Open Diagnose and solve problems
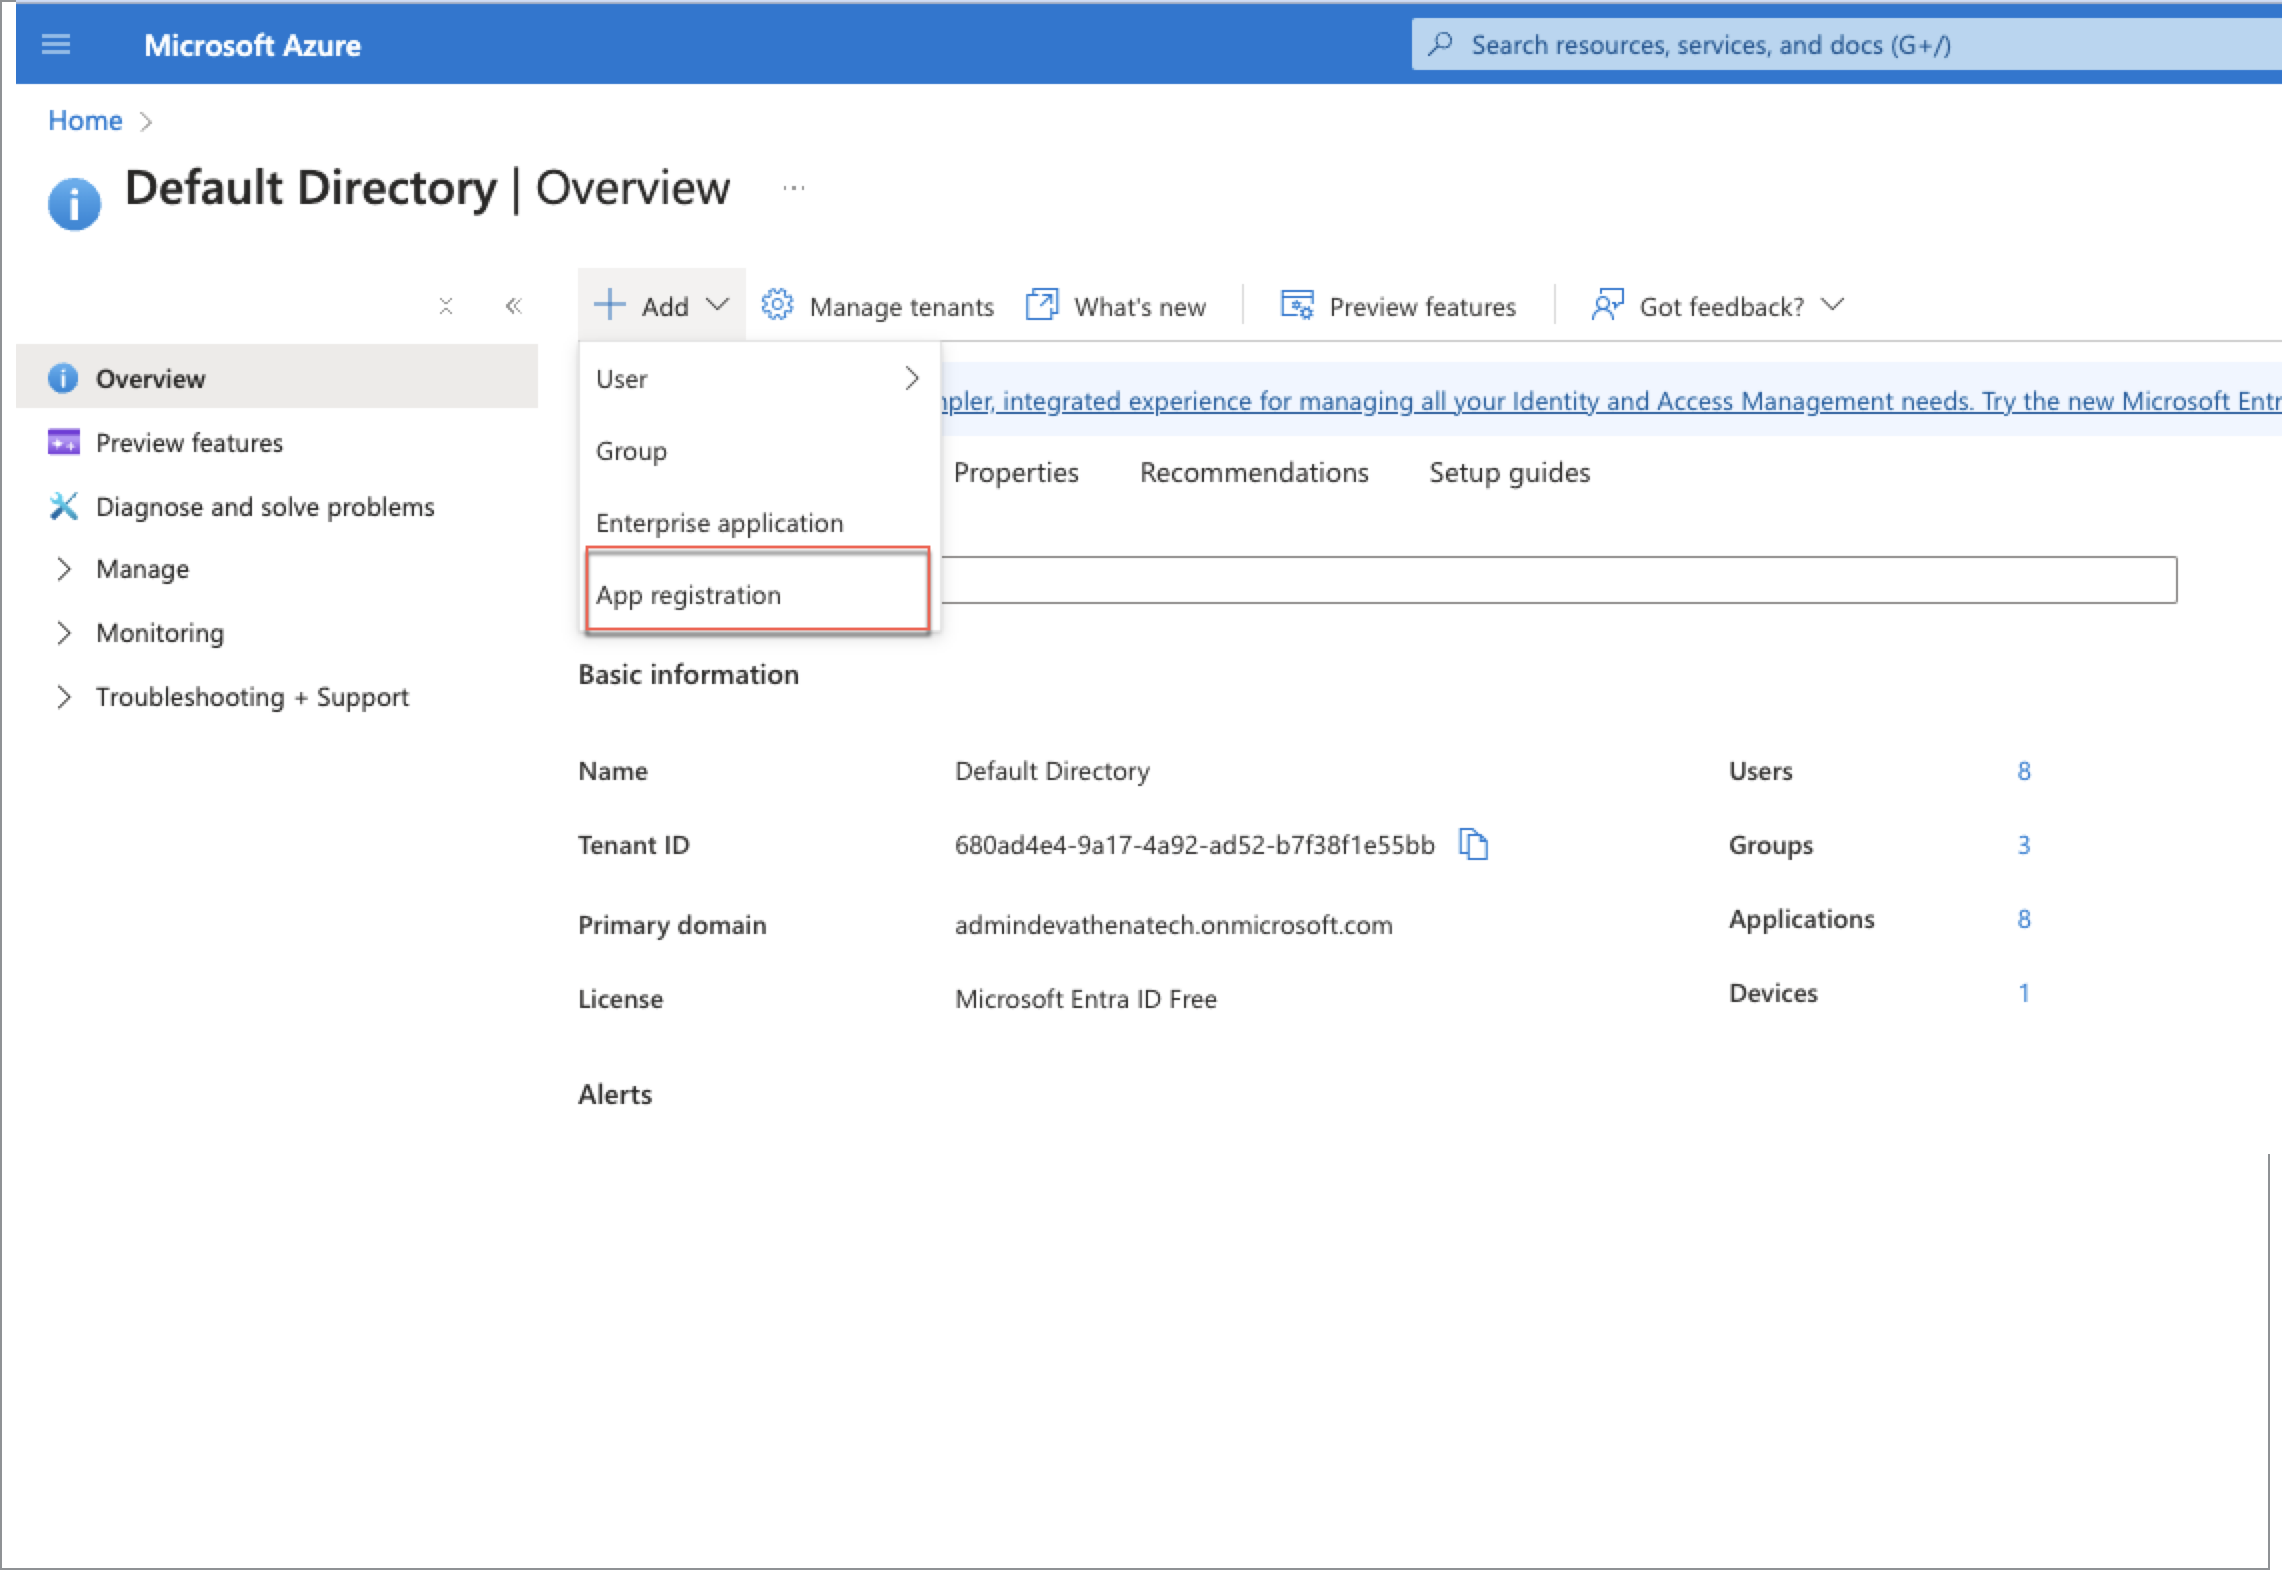This screenshot has height=1570, width=2282. tap(264, 507)
